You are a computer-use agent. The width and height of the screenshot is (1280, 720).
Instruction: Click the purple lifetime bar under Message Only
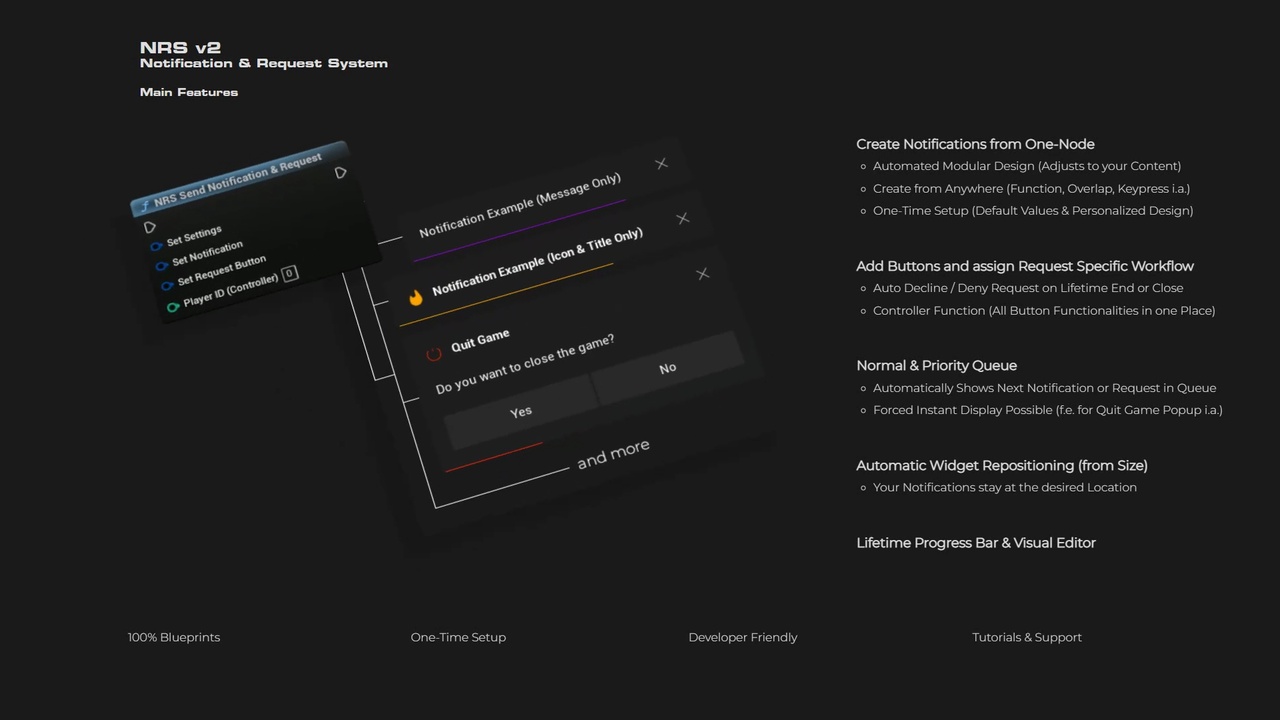click(520, 230)
